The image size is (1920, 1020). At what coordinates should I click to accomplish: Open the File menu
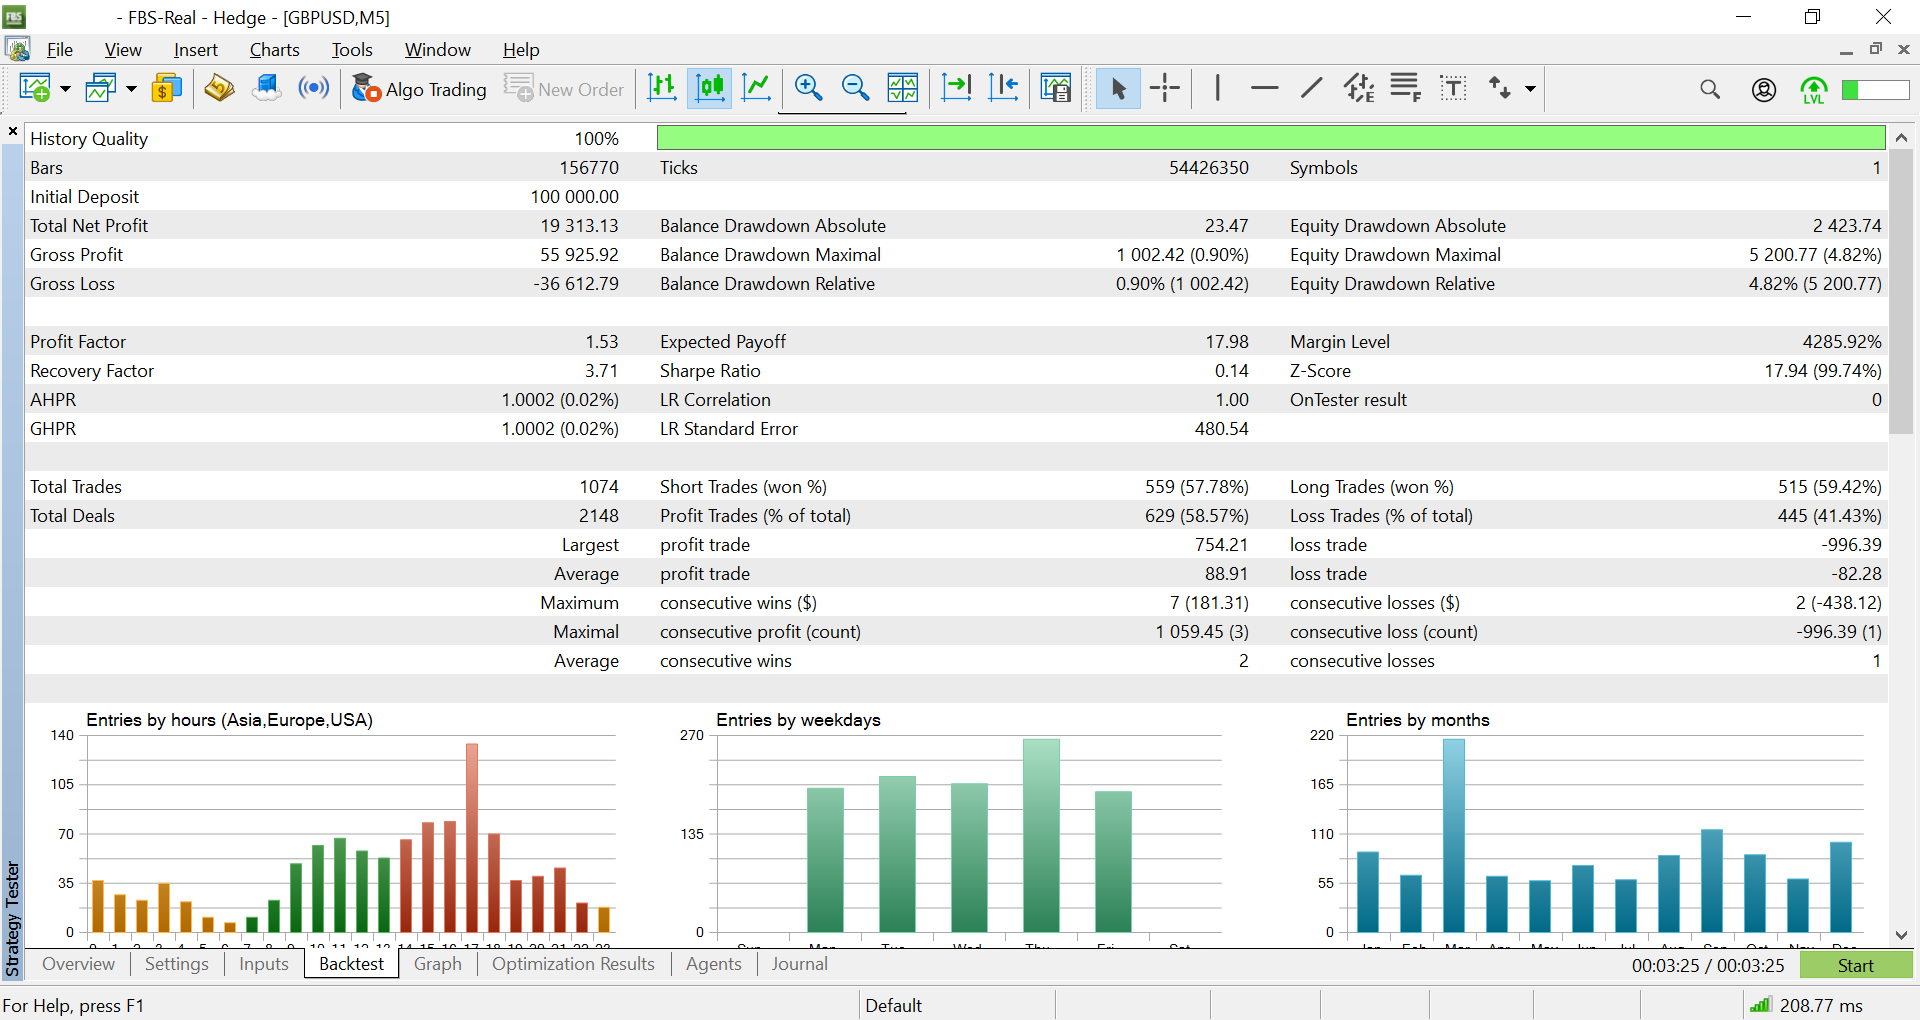[60, 49]
